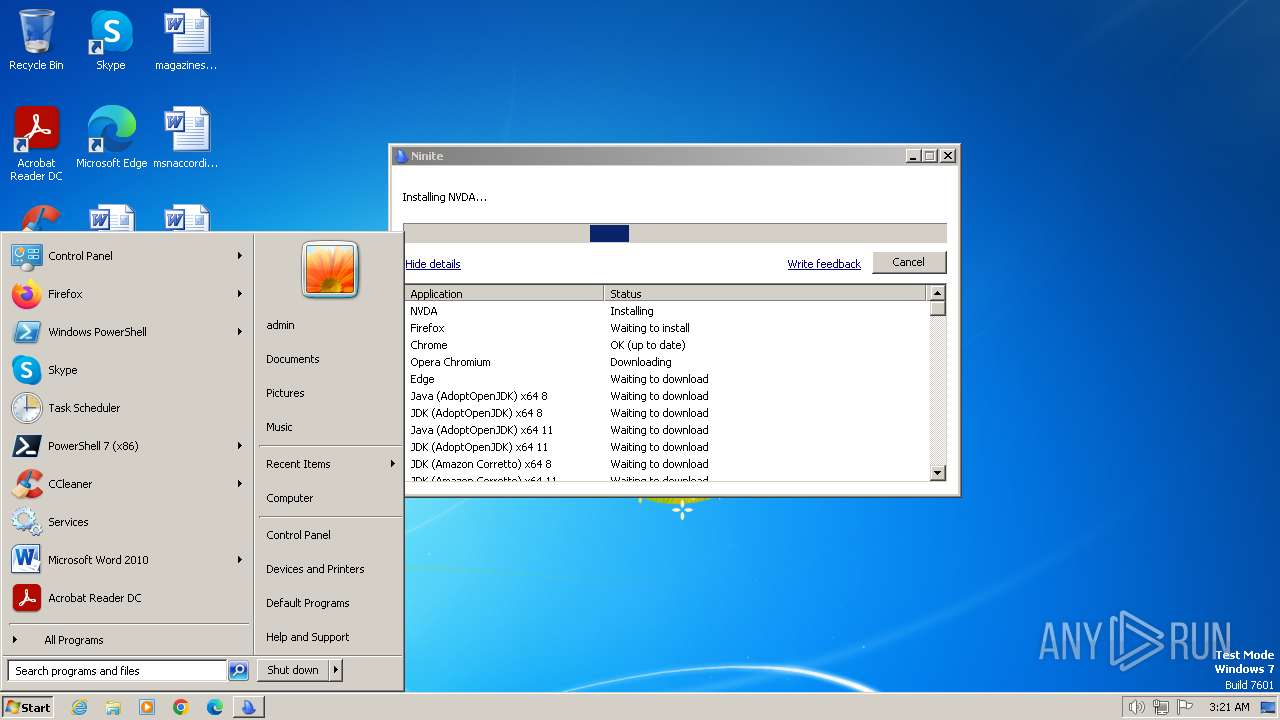Open Control Panel in right Start menu pane
This screenshot has width=1280, height=720.
click(298, 535)
